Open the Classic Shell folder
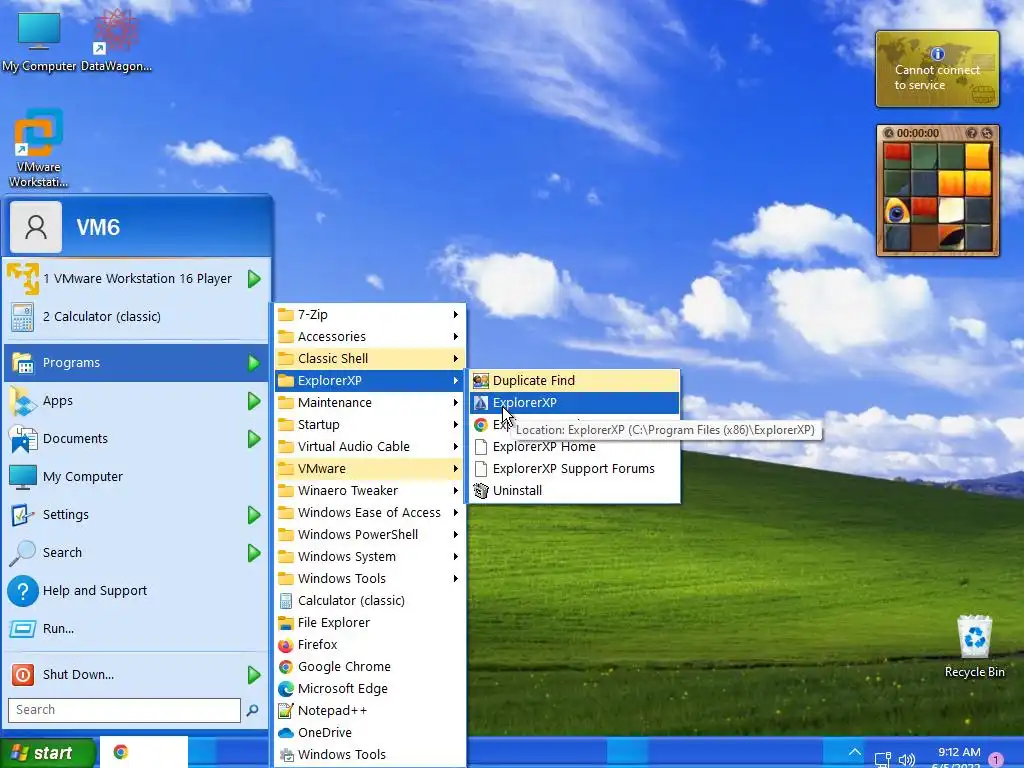Image resolution: width=1024 pixels, height=768 pixels. point(370,359)
